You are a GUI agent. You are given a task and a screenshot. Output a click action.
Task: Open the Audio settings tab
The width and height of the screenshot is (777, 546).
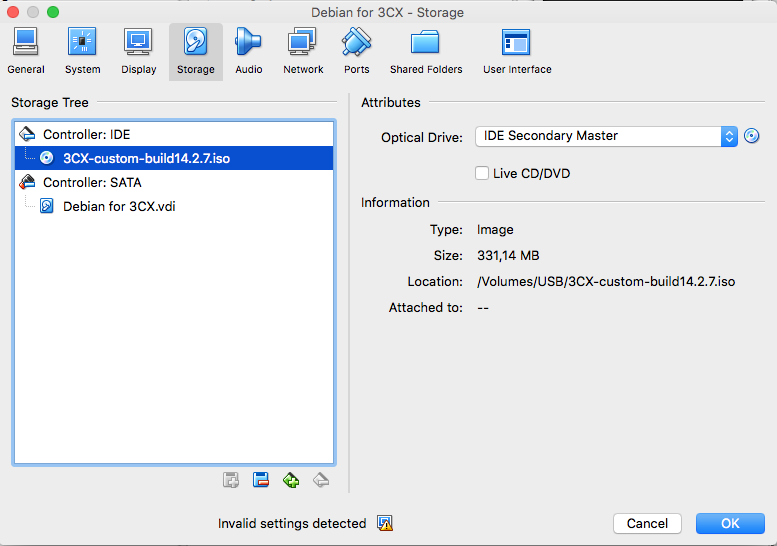point(248,52)
